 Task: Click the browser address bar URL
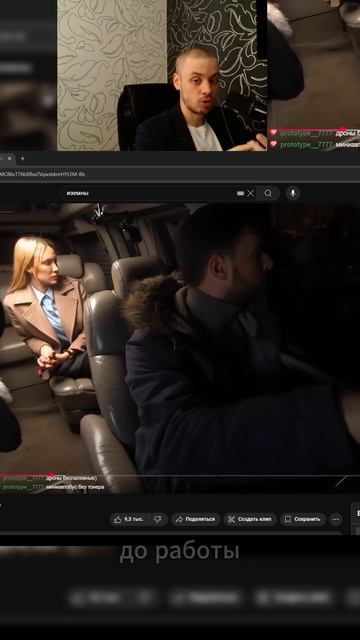[x=43, y=174]
